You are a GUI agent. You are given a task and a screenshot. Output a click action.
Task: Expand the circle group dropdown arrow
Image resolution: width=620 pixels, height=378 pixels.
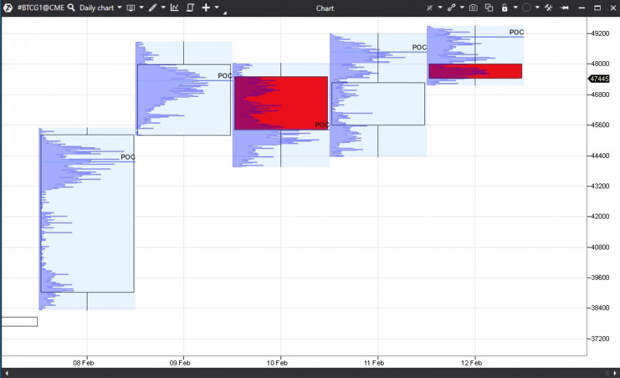point(537,7)
